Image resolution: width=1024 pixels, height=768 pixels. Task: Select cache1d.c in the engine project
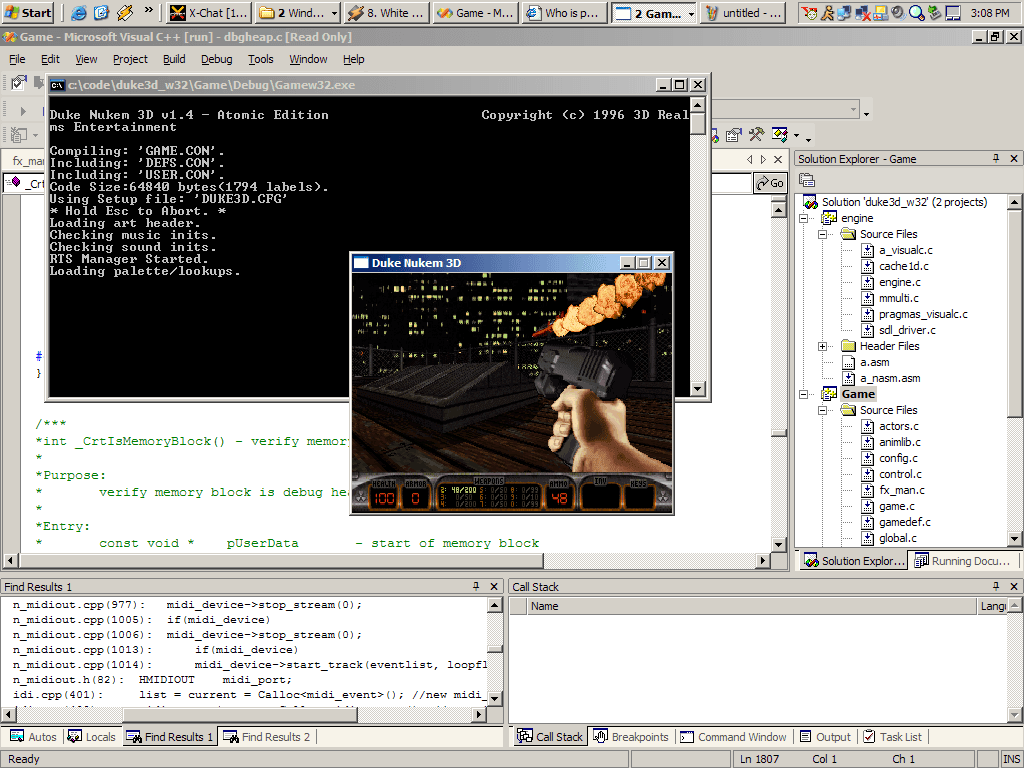tap(903, 266)
